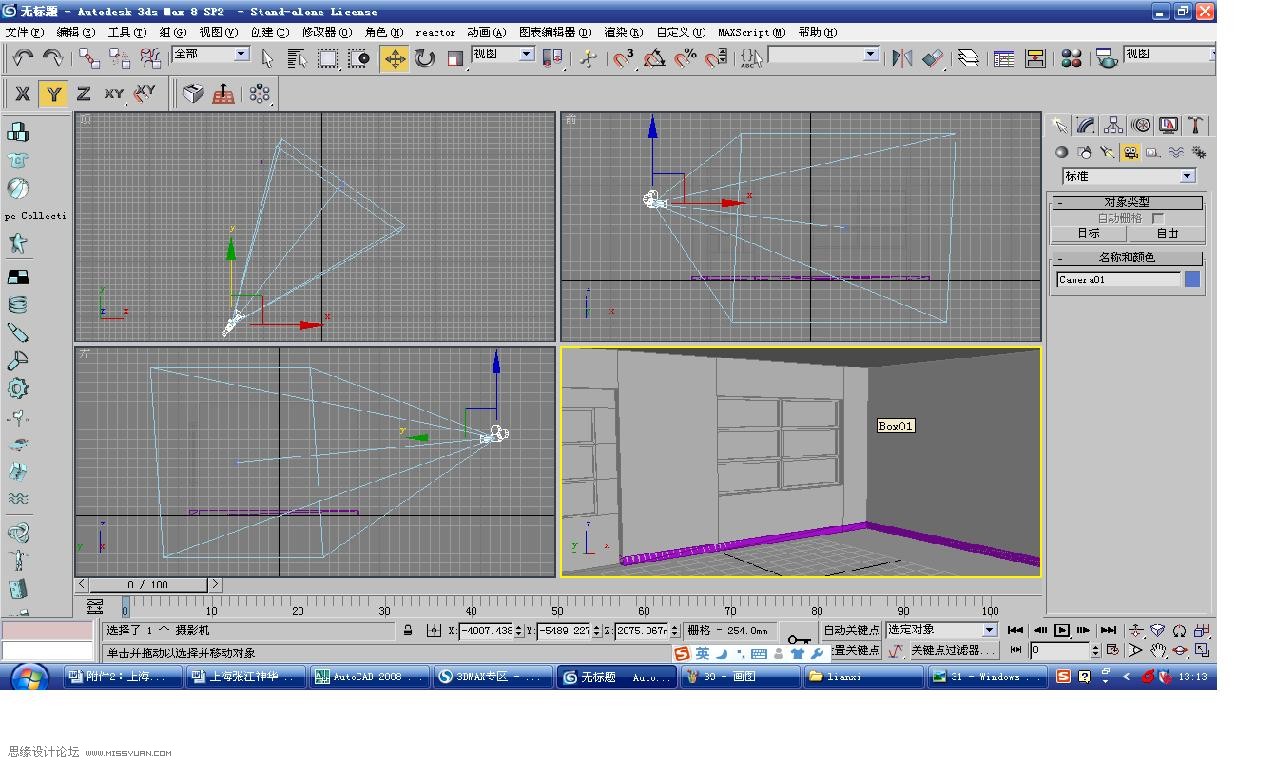This screenshot has height=768, width=1280.
Task: Toggle the Percent Snap icon
Action: [685, 58]
